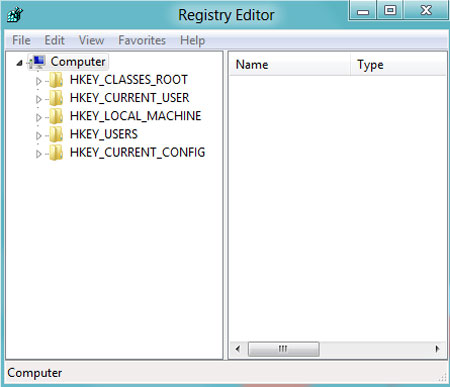The width and height of the screenshot is (450, 387).
Task: Select HKEY_CURRENT_CONFIG label in tree
Action: 137,153
